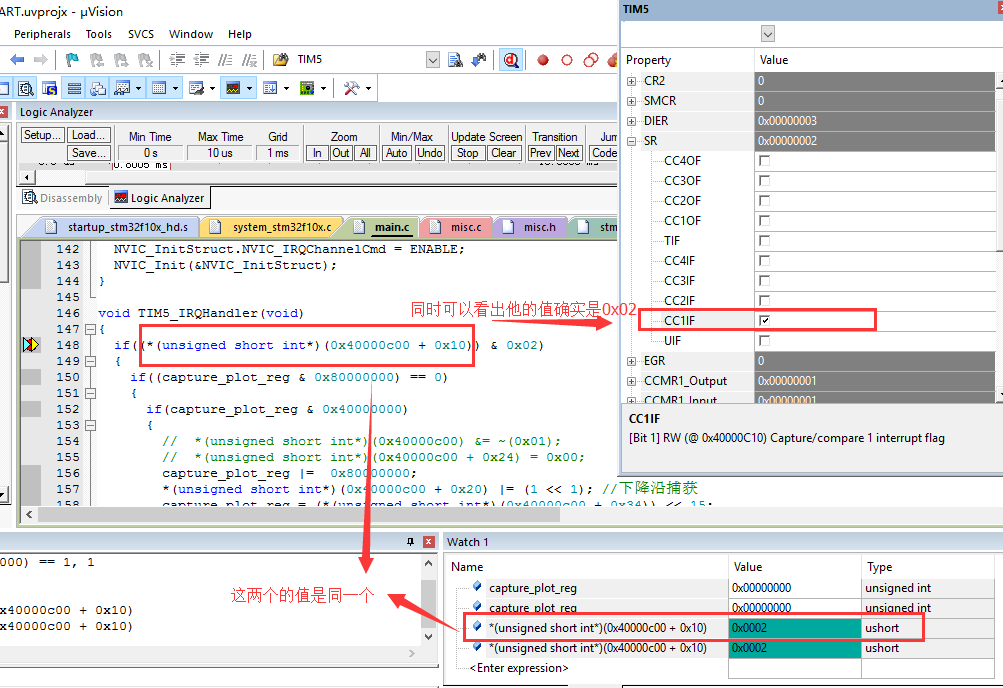Click the navigate backward arrow icon
This screenshot has width=1003, height=688.
(17, 59)
